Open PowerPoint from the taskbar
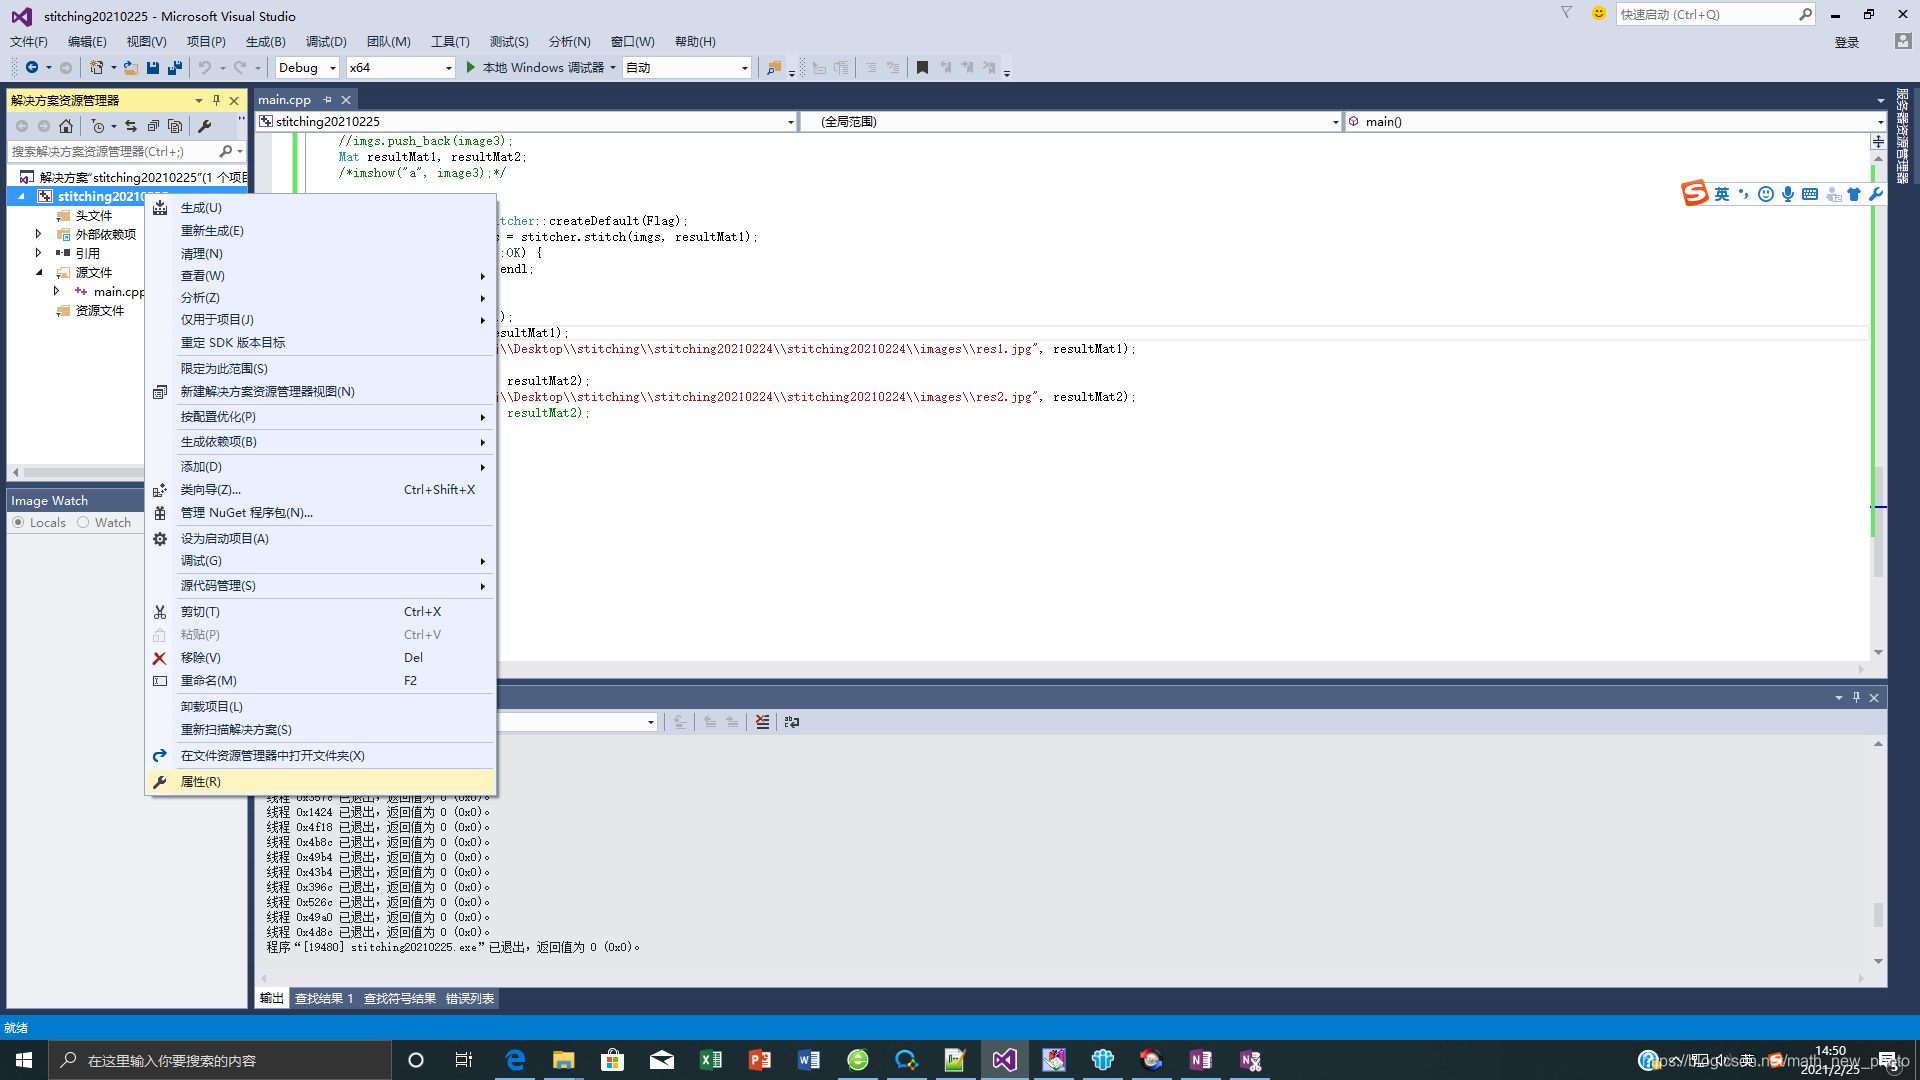Viewport: 1920px width, 1080px height. pyautogui.click(x=760, y=1060)
